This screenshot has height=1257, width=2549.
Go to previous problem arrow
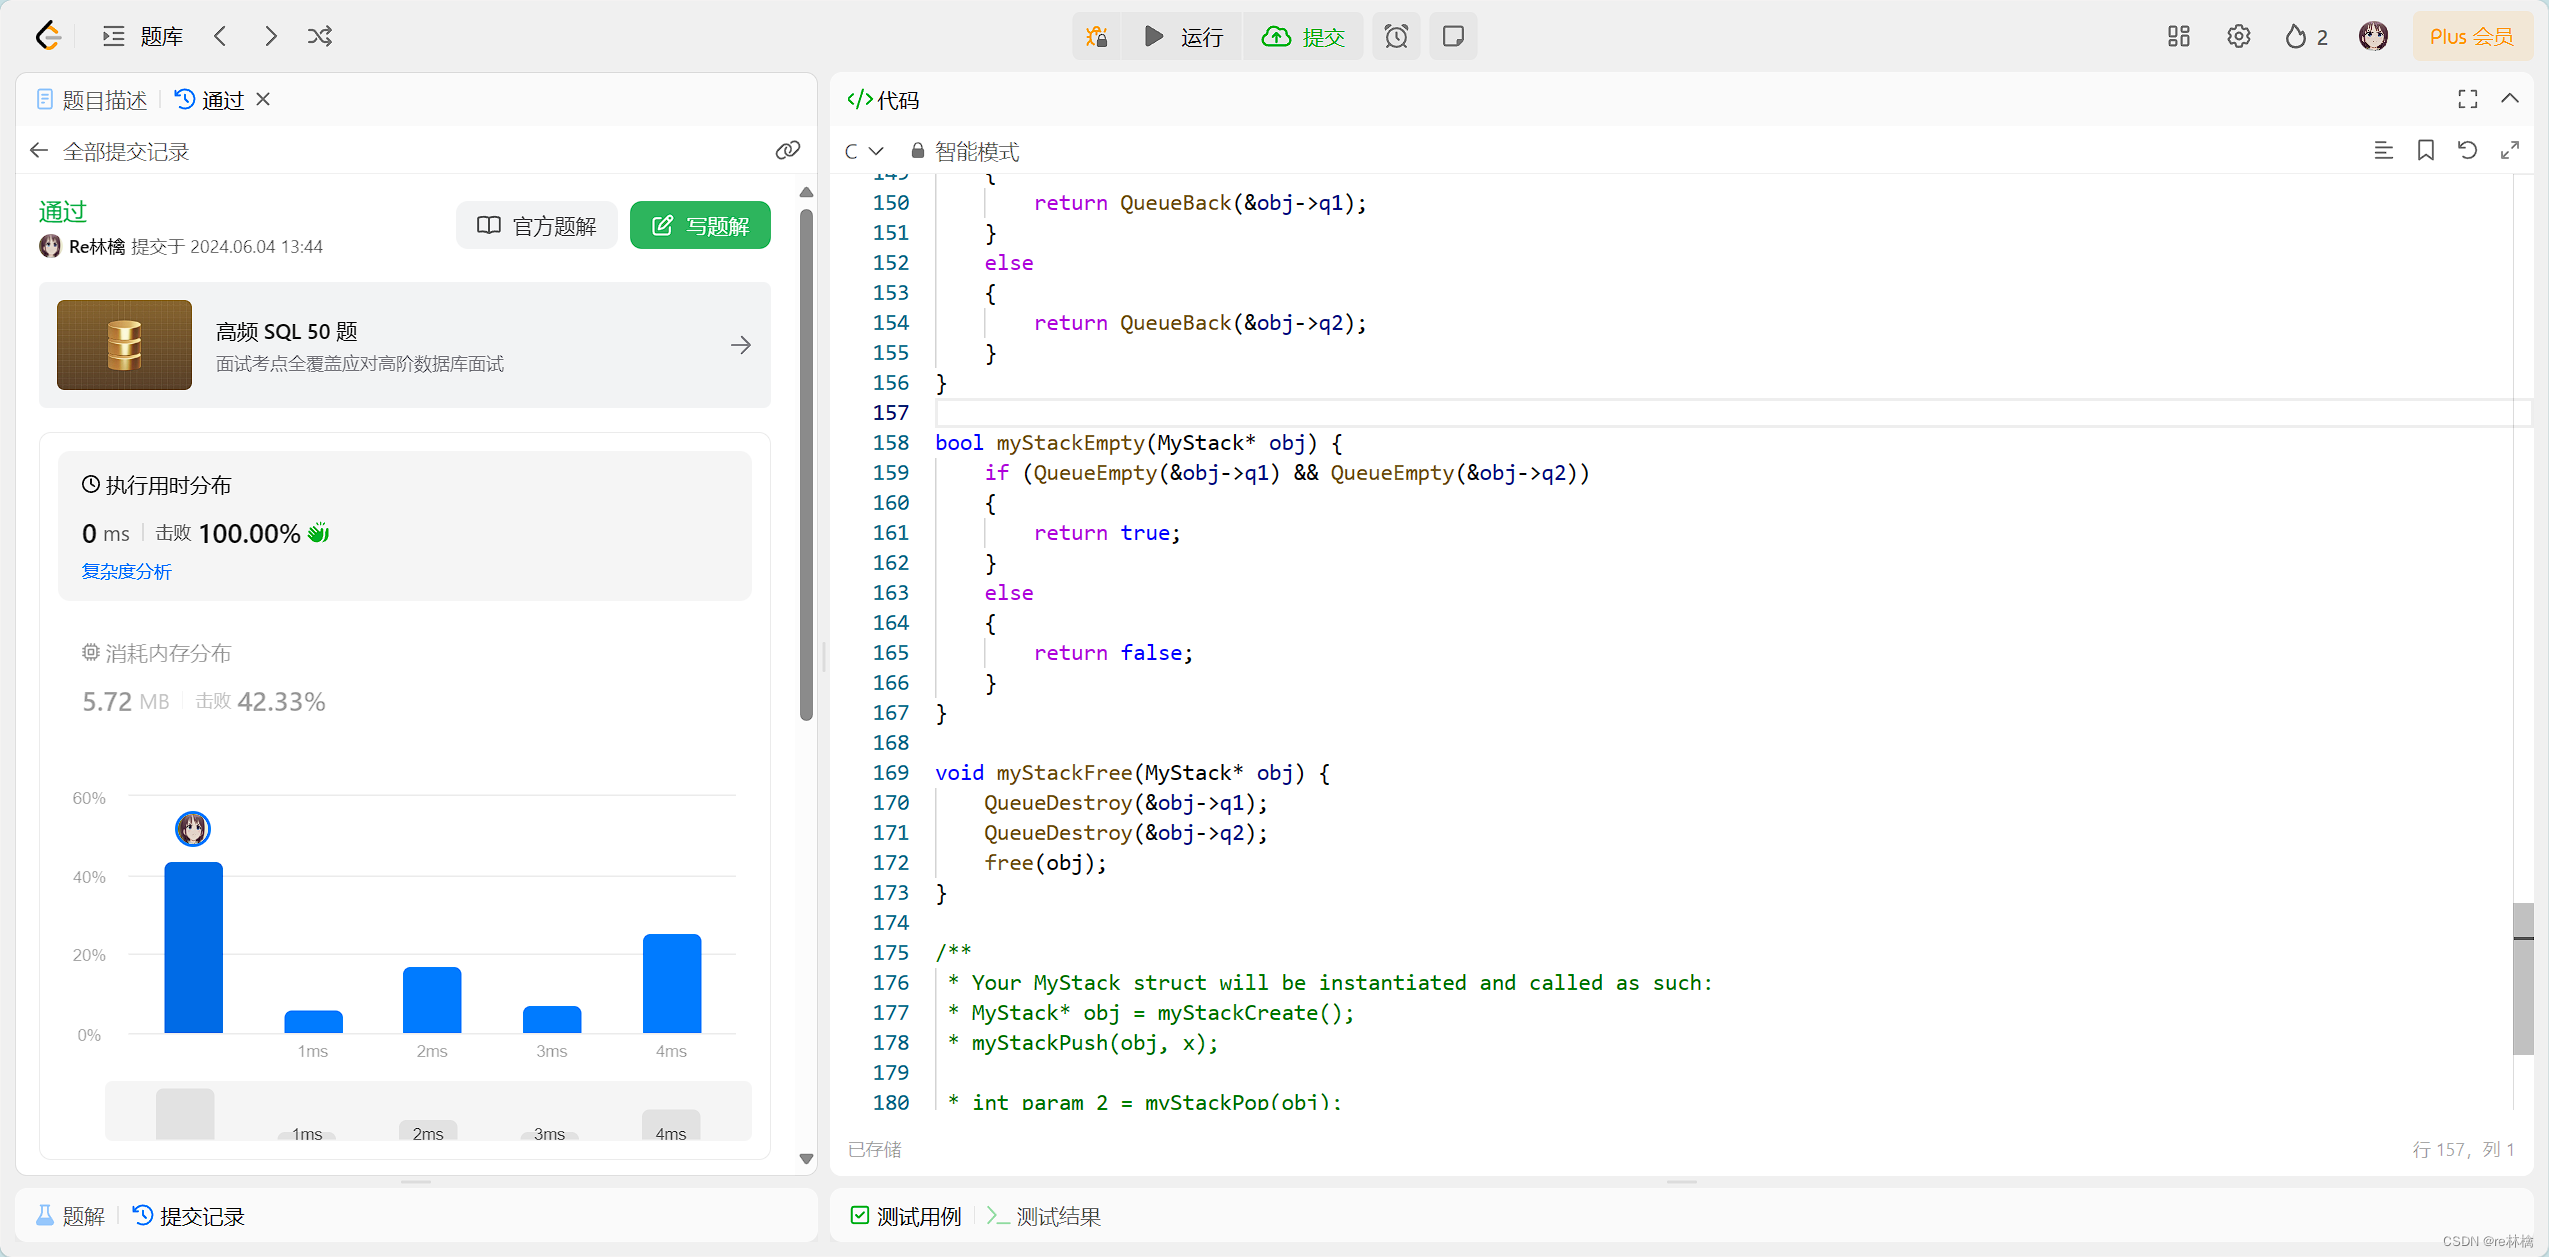(x=220, y=36)
